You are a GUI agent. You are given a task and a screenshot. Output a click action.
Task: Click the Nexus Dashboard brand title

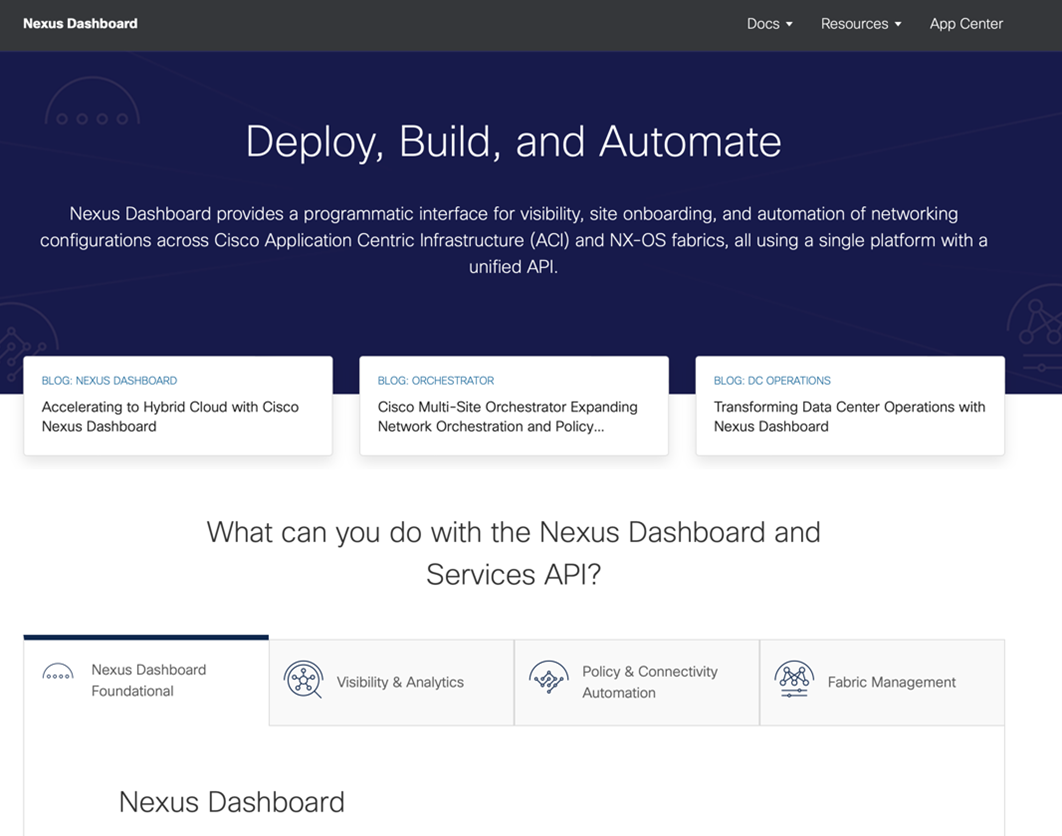[80, 23]
